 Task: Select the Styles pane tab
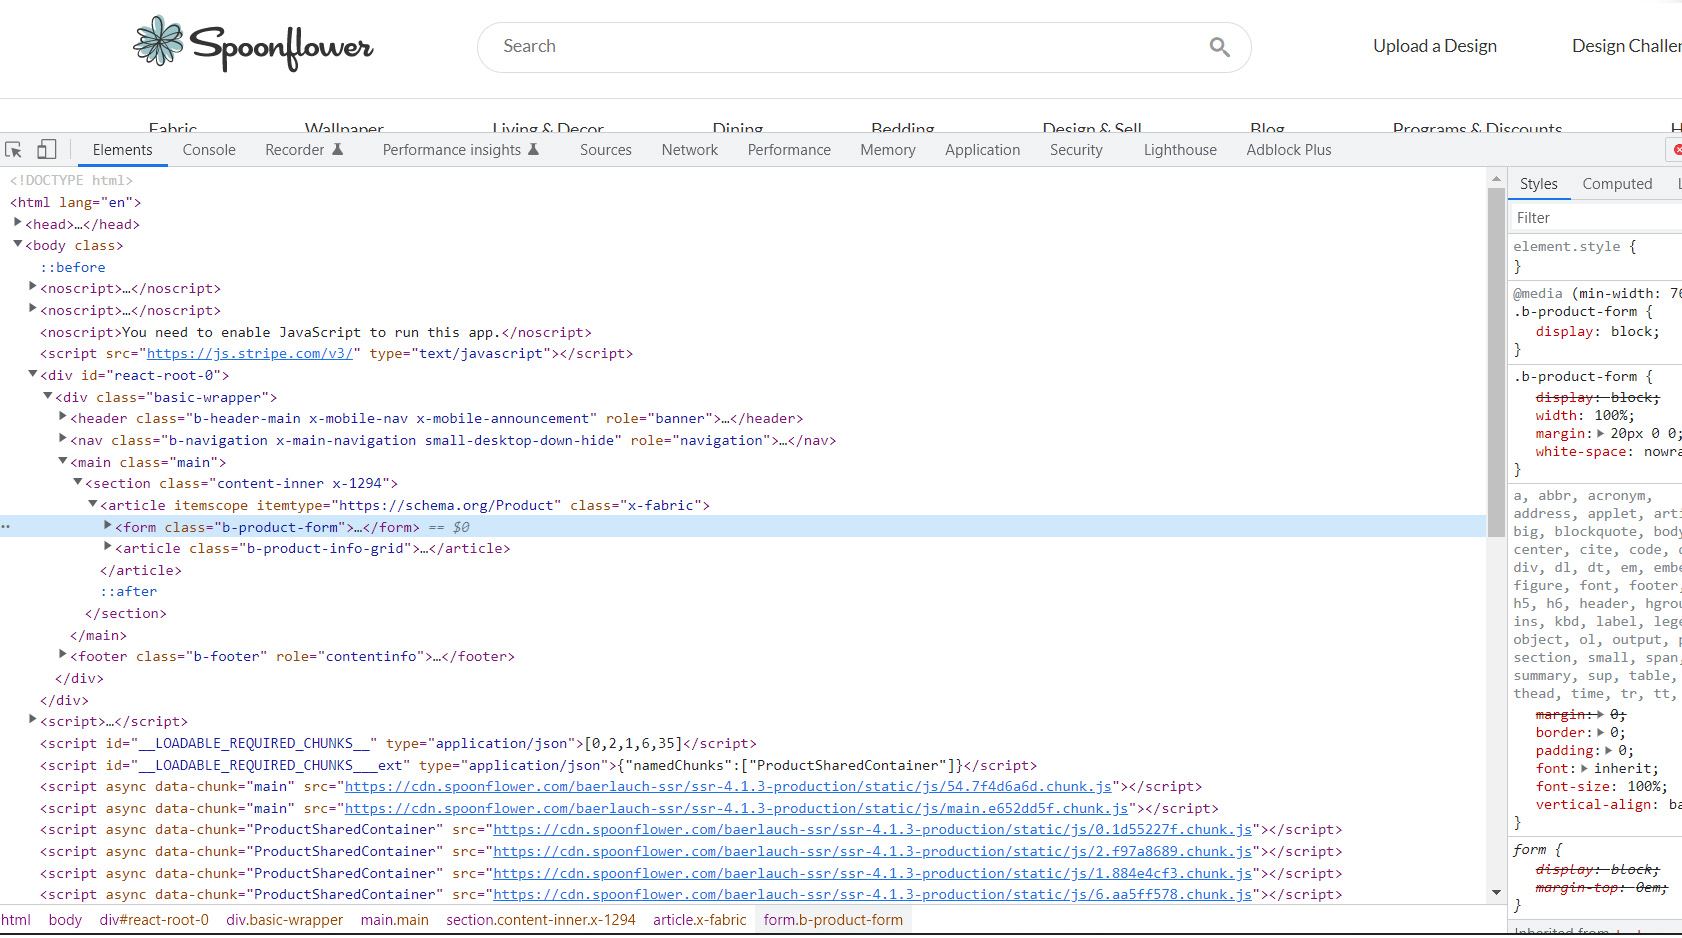coord(1539,184)
